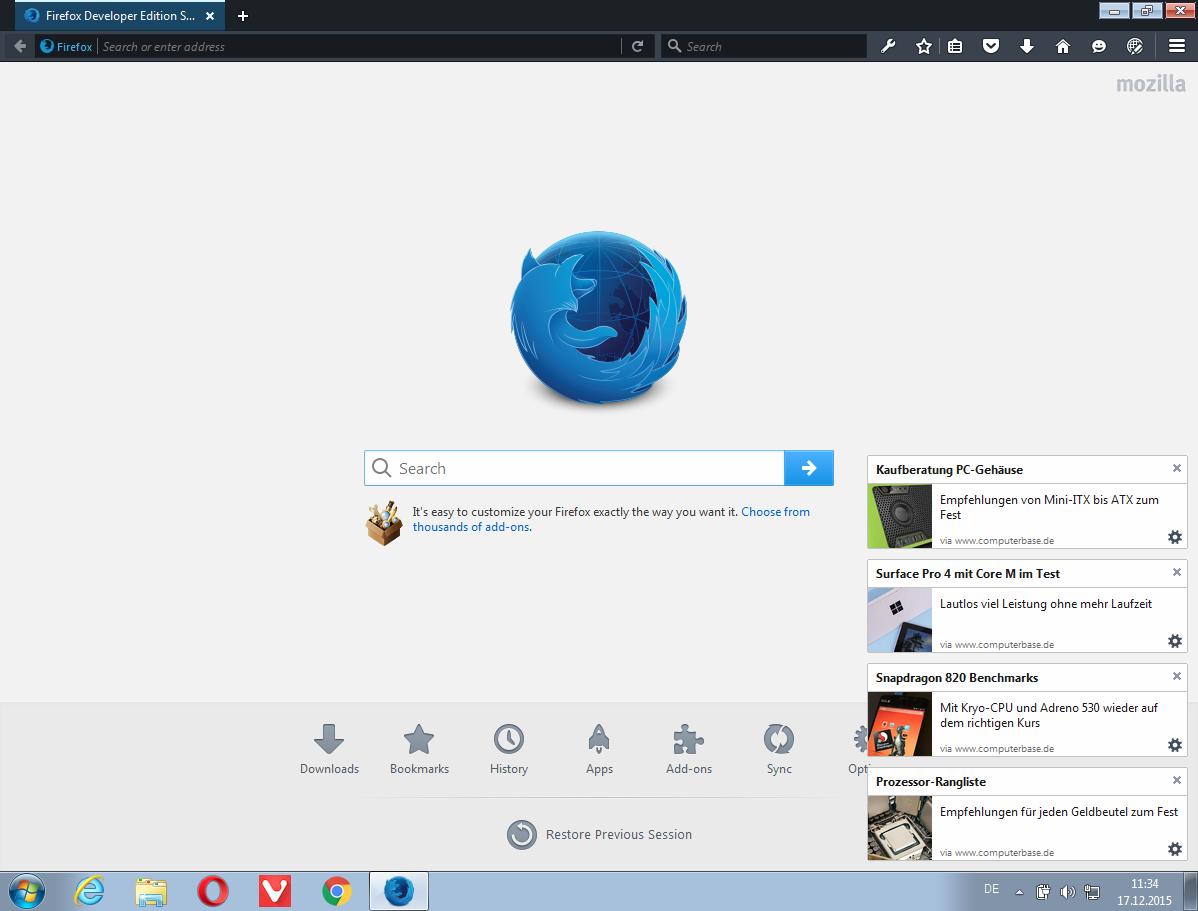Click the back arrow button
This screenshot has height=911, width=1198.
tap(20, 47)
